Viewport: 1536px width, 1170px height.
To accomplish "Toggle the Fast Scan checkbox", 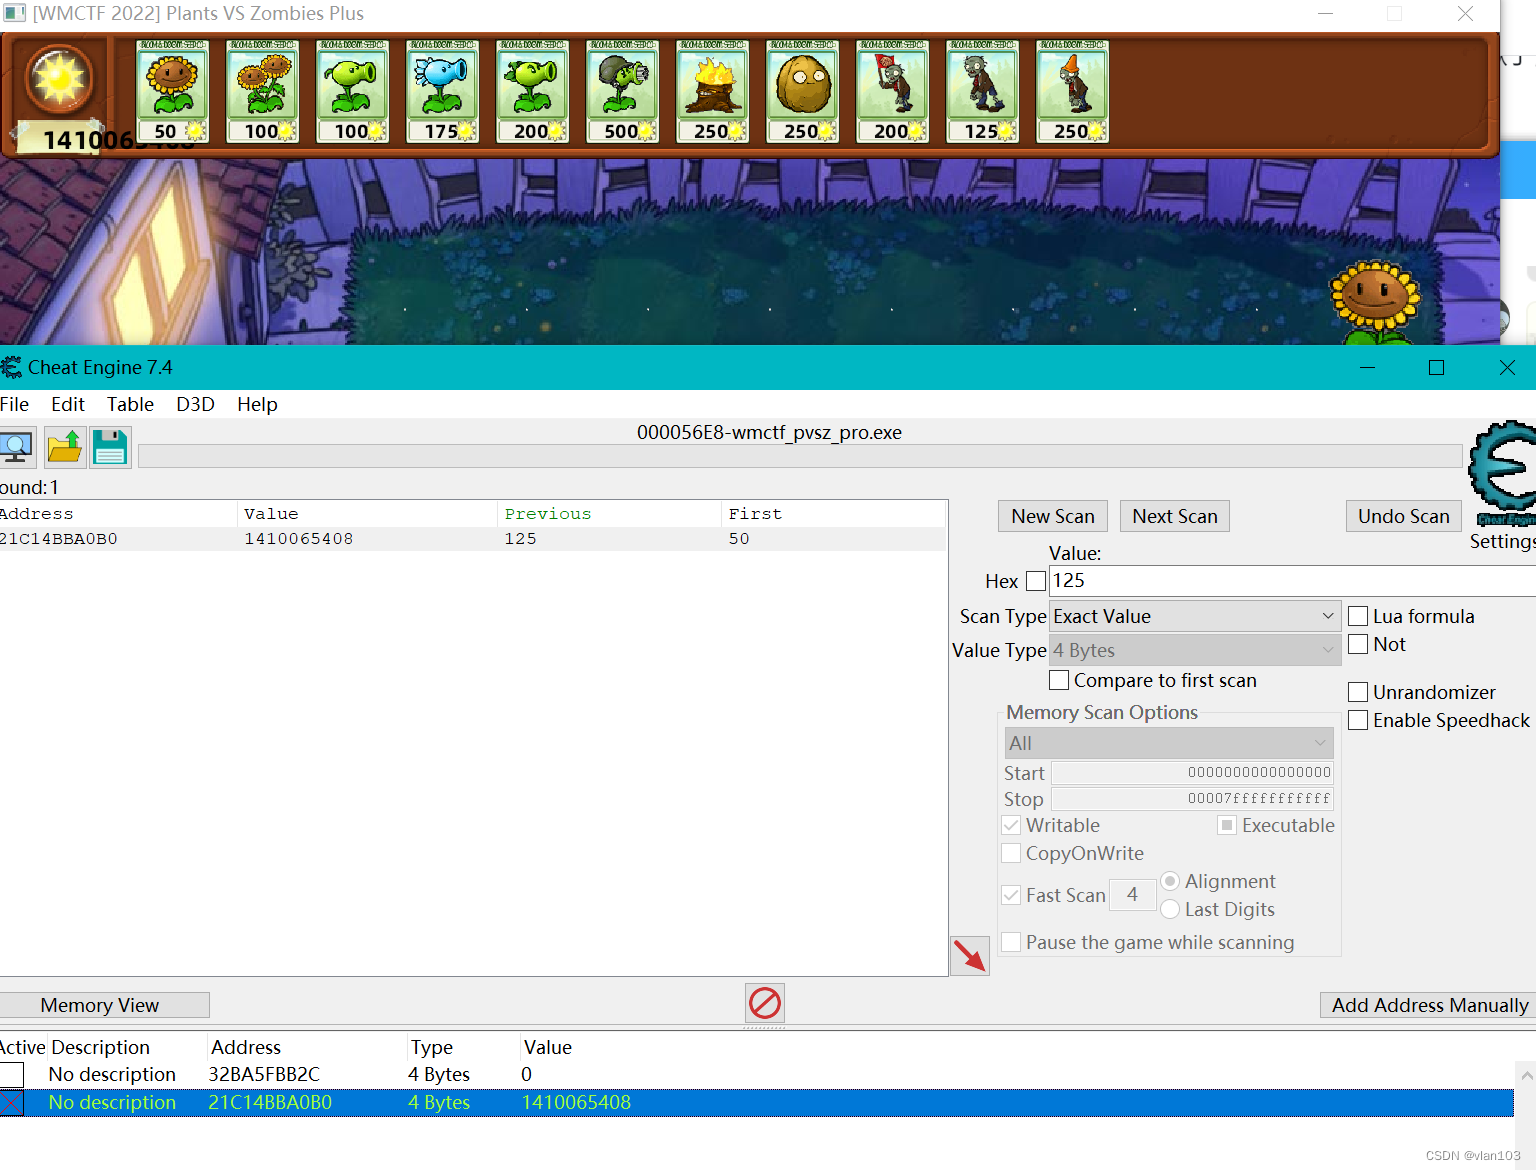I will click(x=1011, y=895).
